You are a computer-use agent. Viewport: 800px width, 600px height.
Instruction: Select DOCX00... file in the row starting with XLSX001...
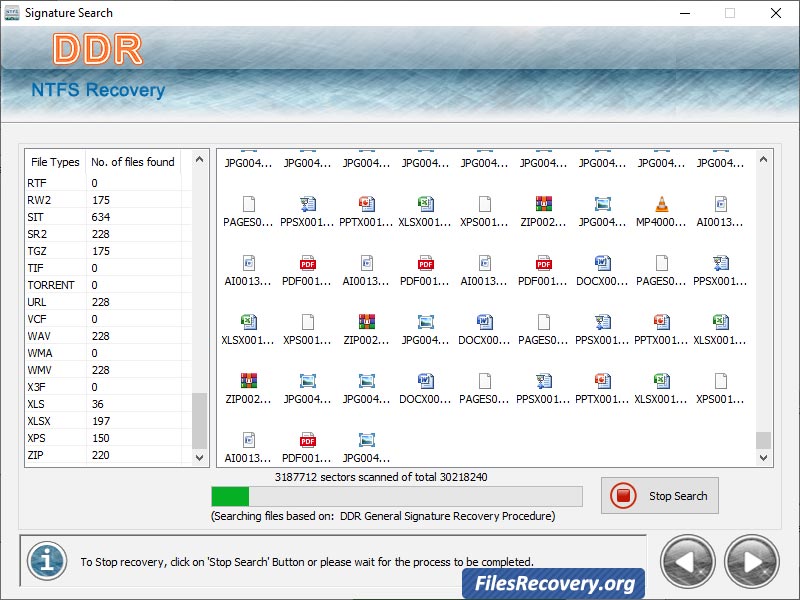coord(485,330)
